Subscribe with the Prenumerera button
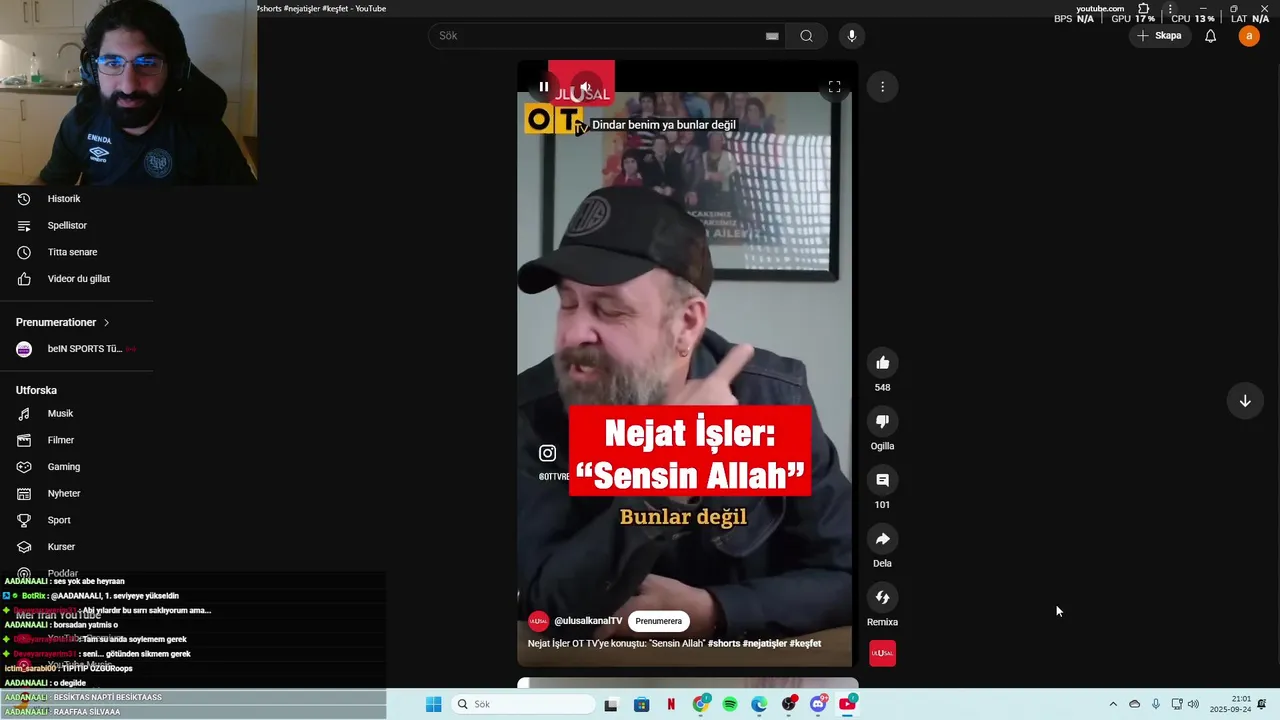 pos(658,621)
